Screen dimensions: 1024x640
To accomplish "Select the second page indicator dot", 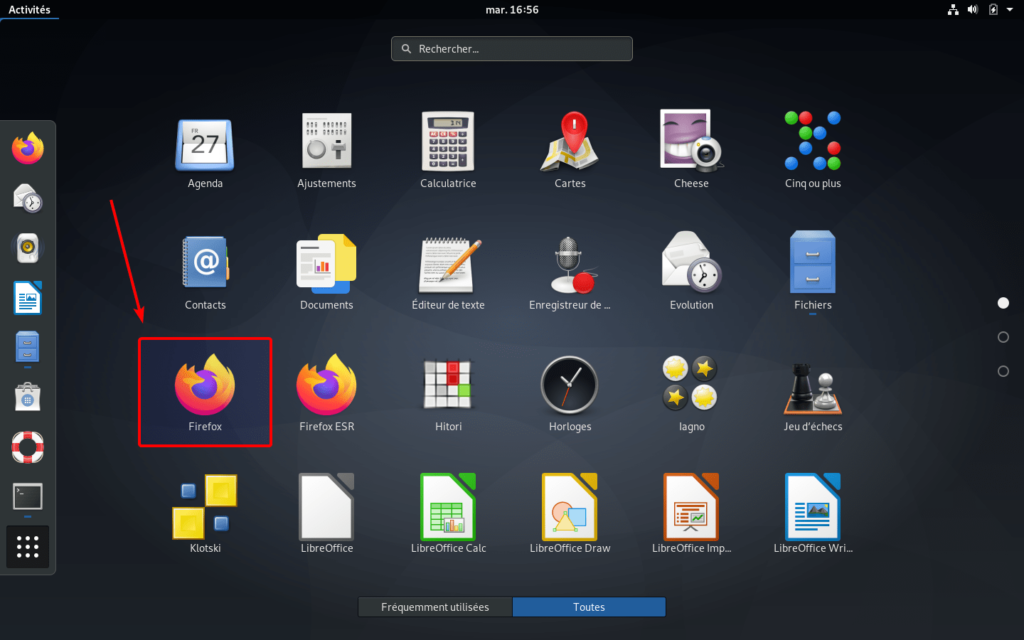I will 1003,337.
